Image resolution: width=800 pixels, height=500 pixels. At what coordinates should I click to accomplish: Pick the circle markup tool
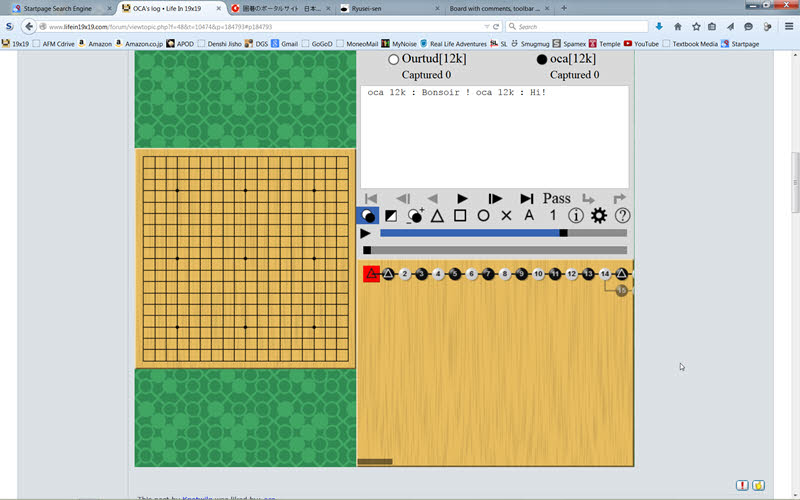(x=483, y=215)
